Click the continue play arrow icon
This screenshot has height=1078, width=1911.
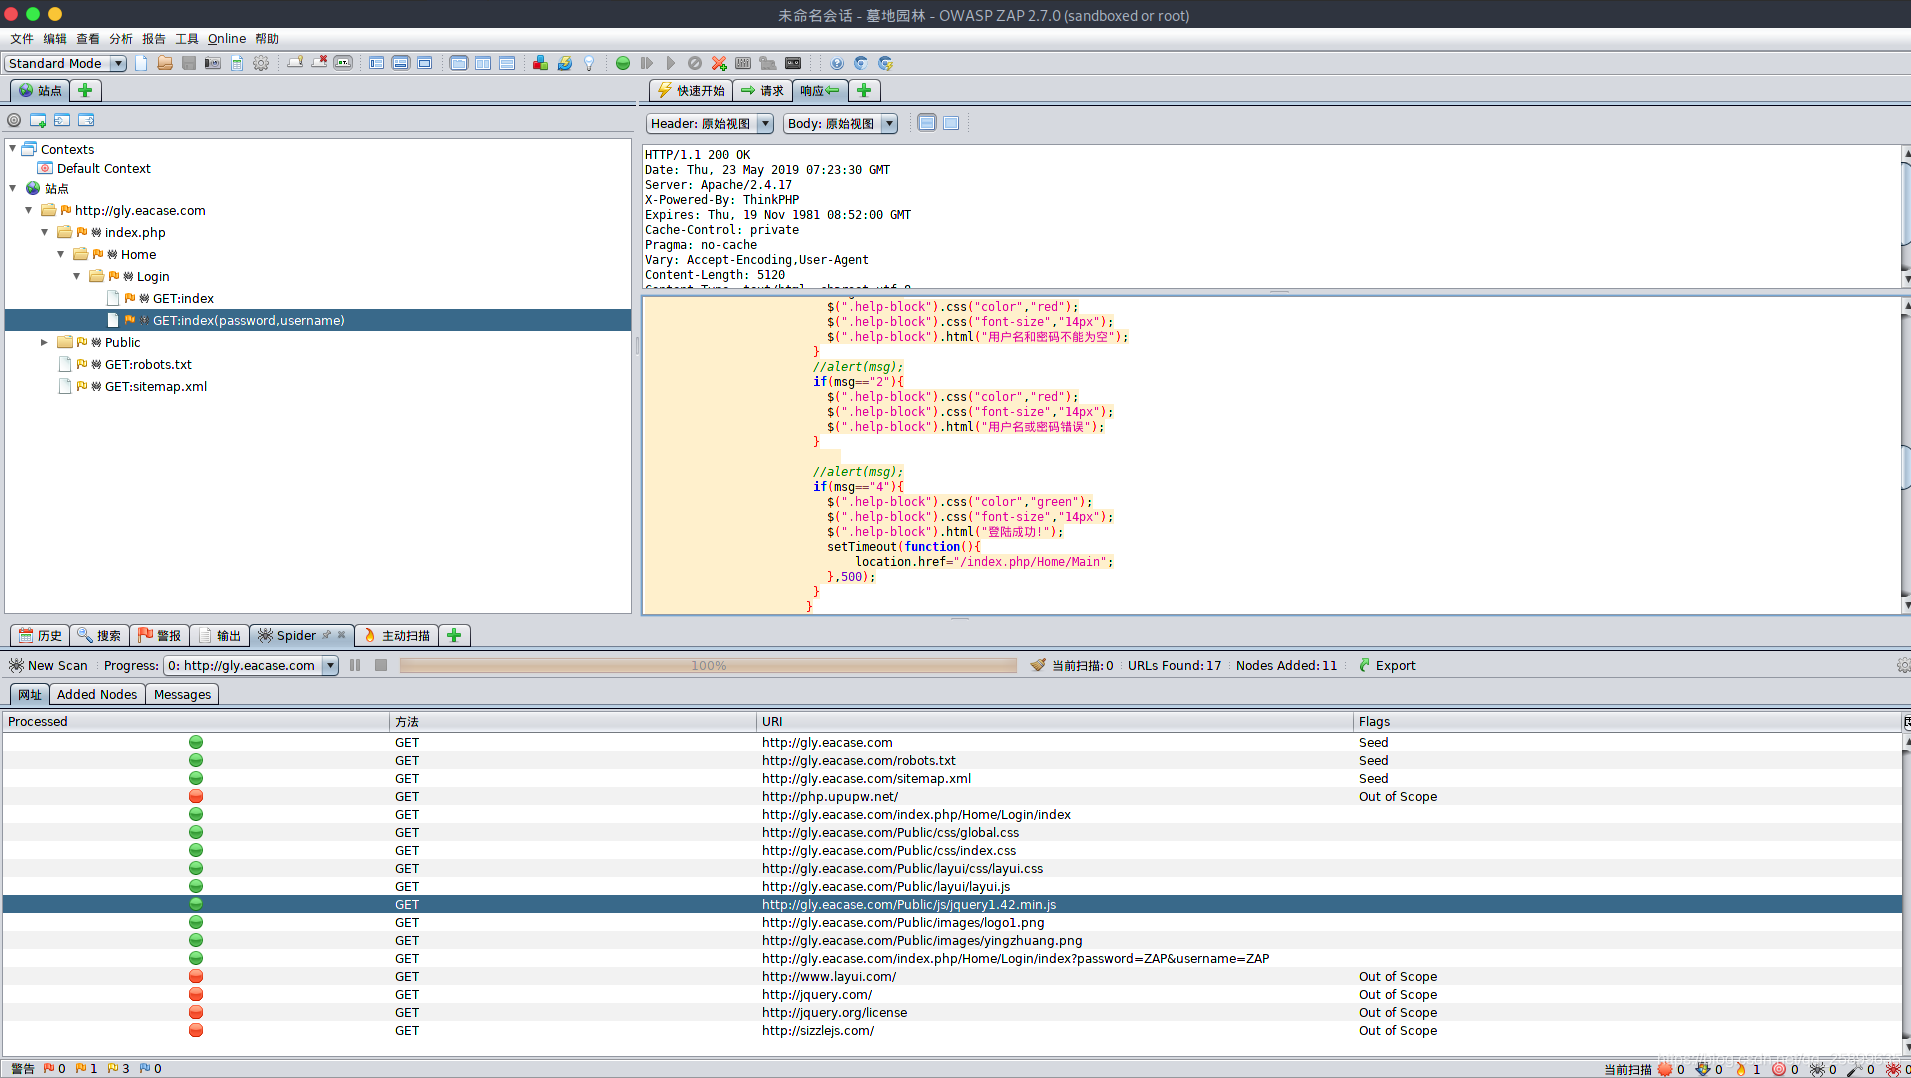[671, 63]
